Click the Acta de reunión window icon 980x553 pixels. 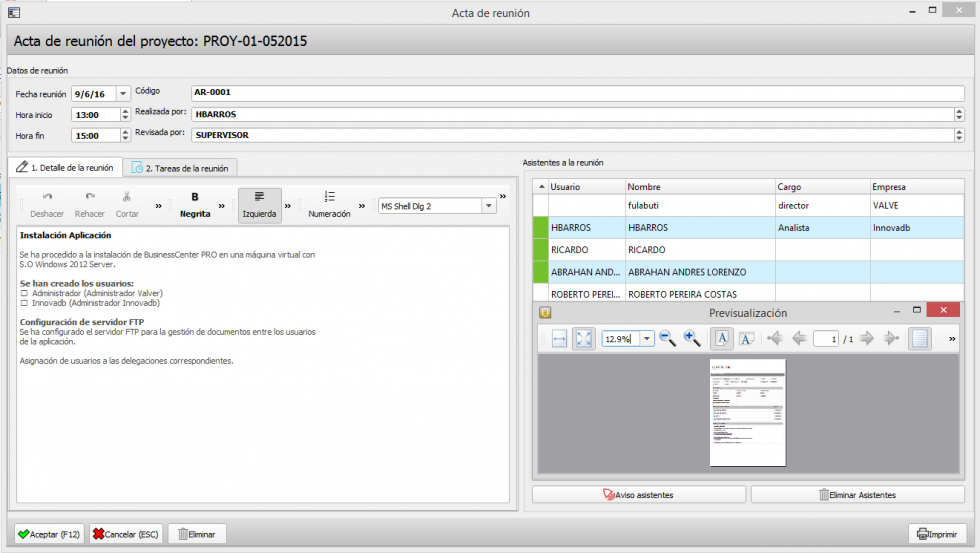pos(14,12)
